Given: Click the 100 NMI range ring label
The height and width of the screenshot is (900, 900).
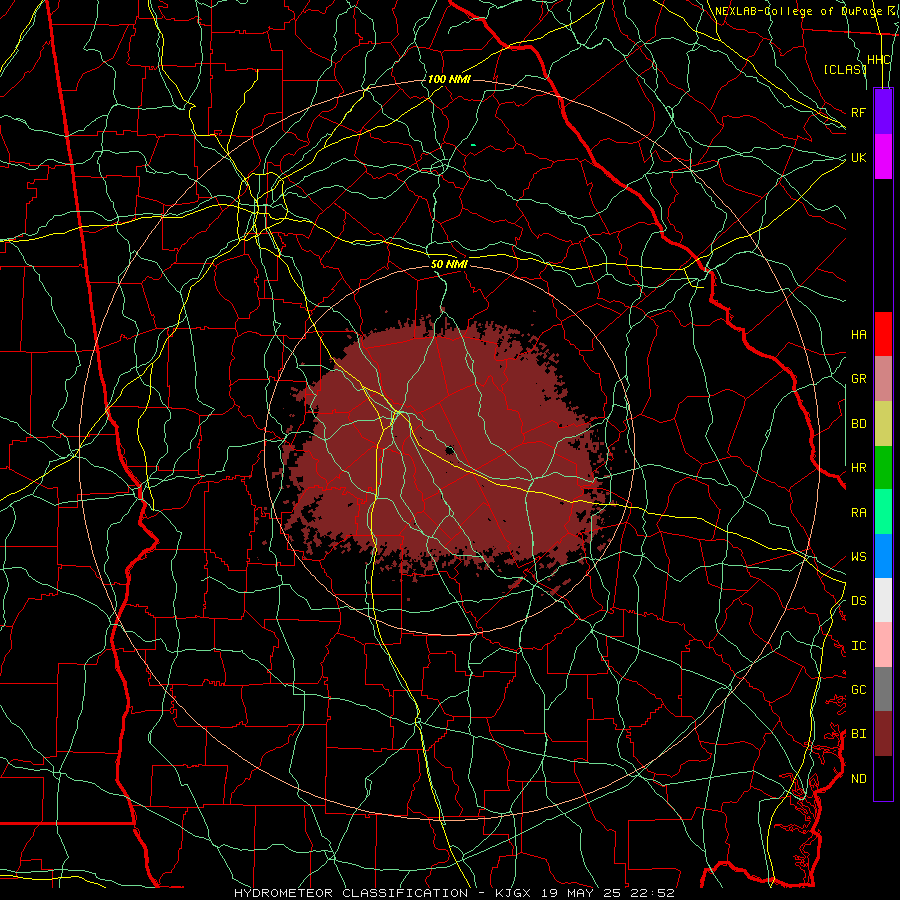Looking at the screenshot, I should [449, 79].
